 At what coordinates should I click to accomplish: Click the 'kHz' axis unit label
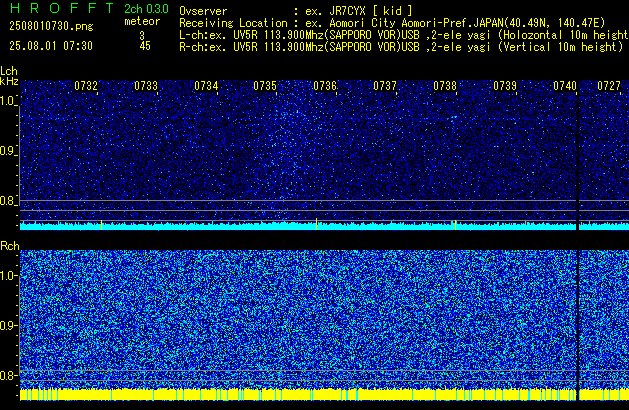coord(9,81)
